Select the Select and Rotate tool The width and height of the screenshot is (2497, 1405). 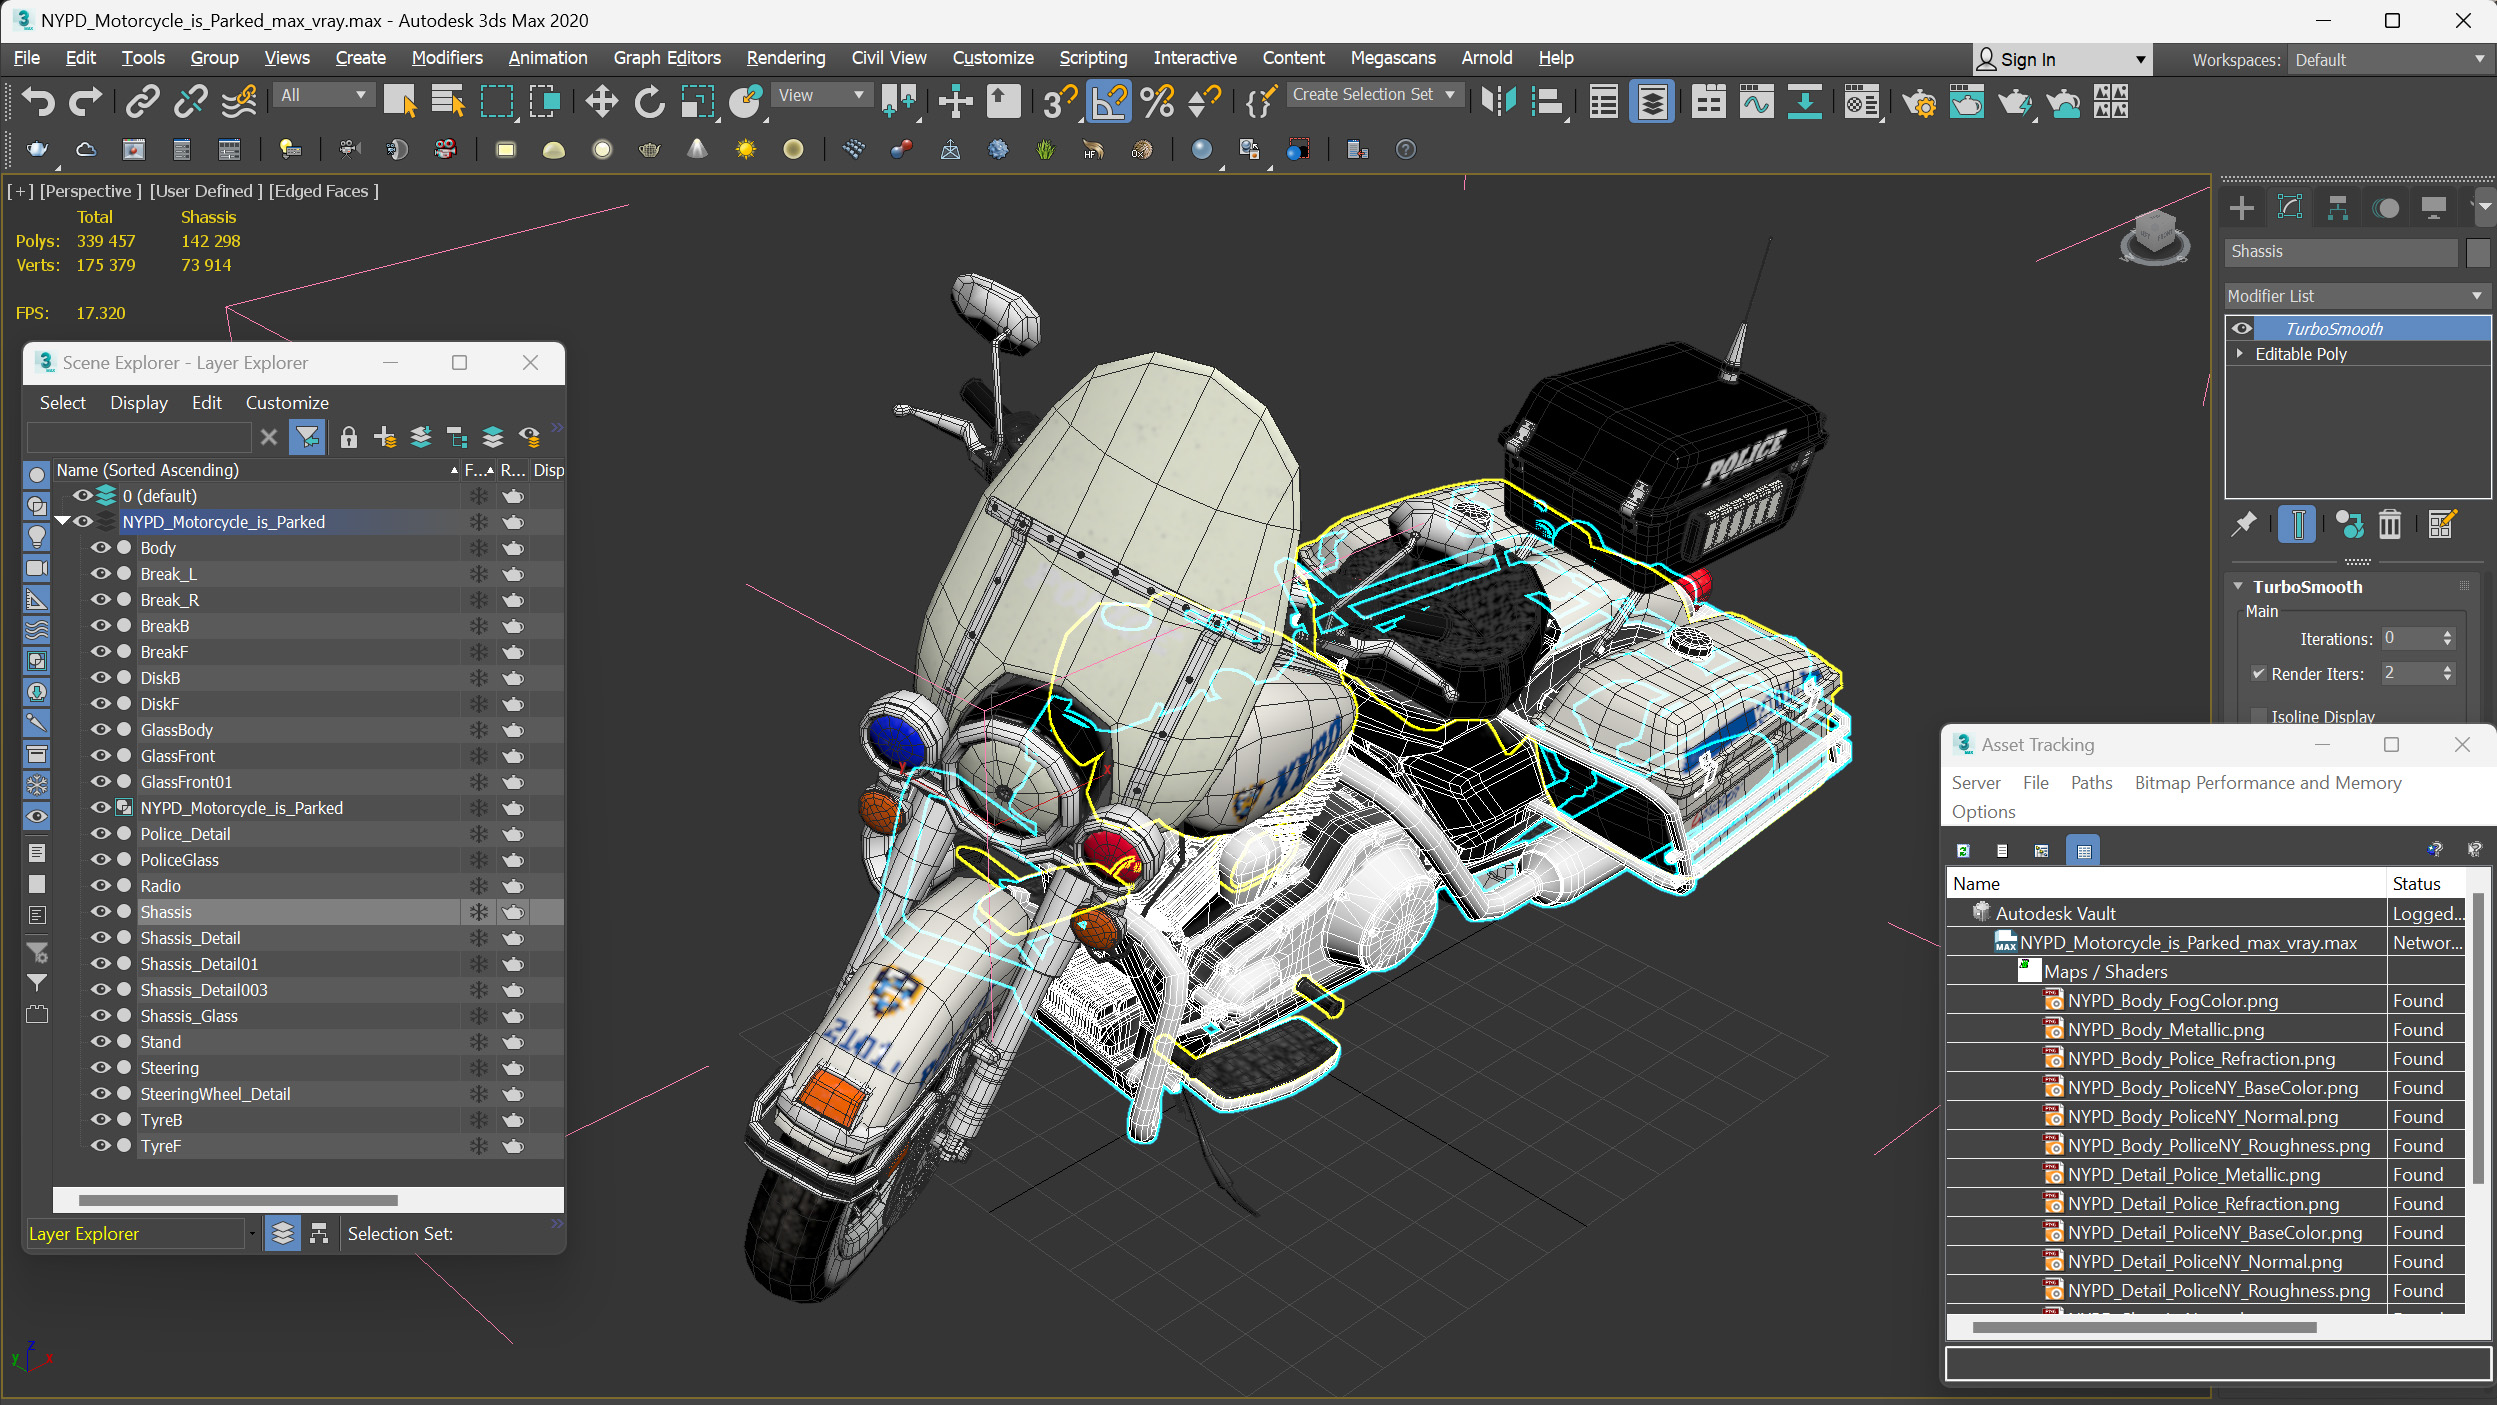pos(649,101)
